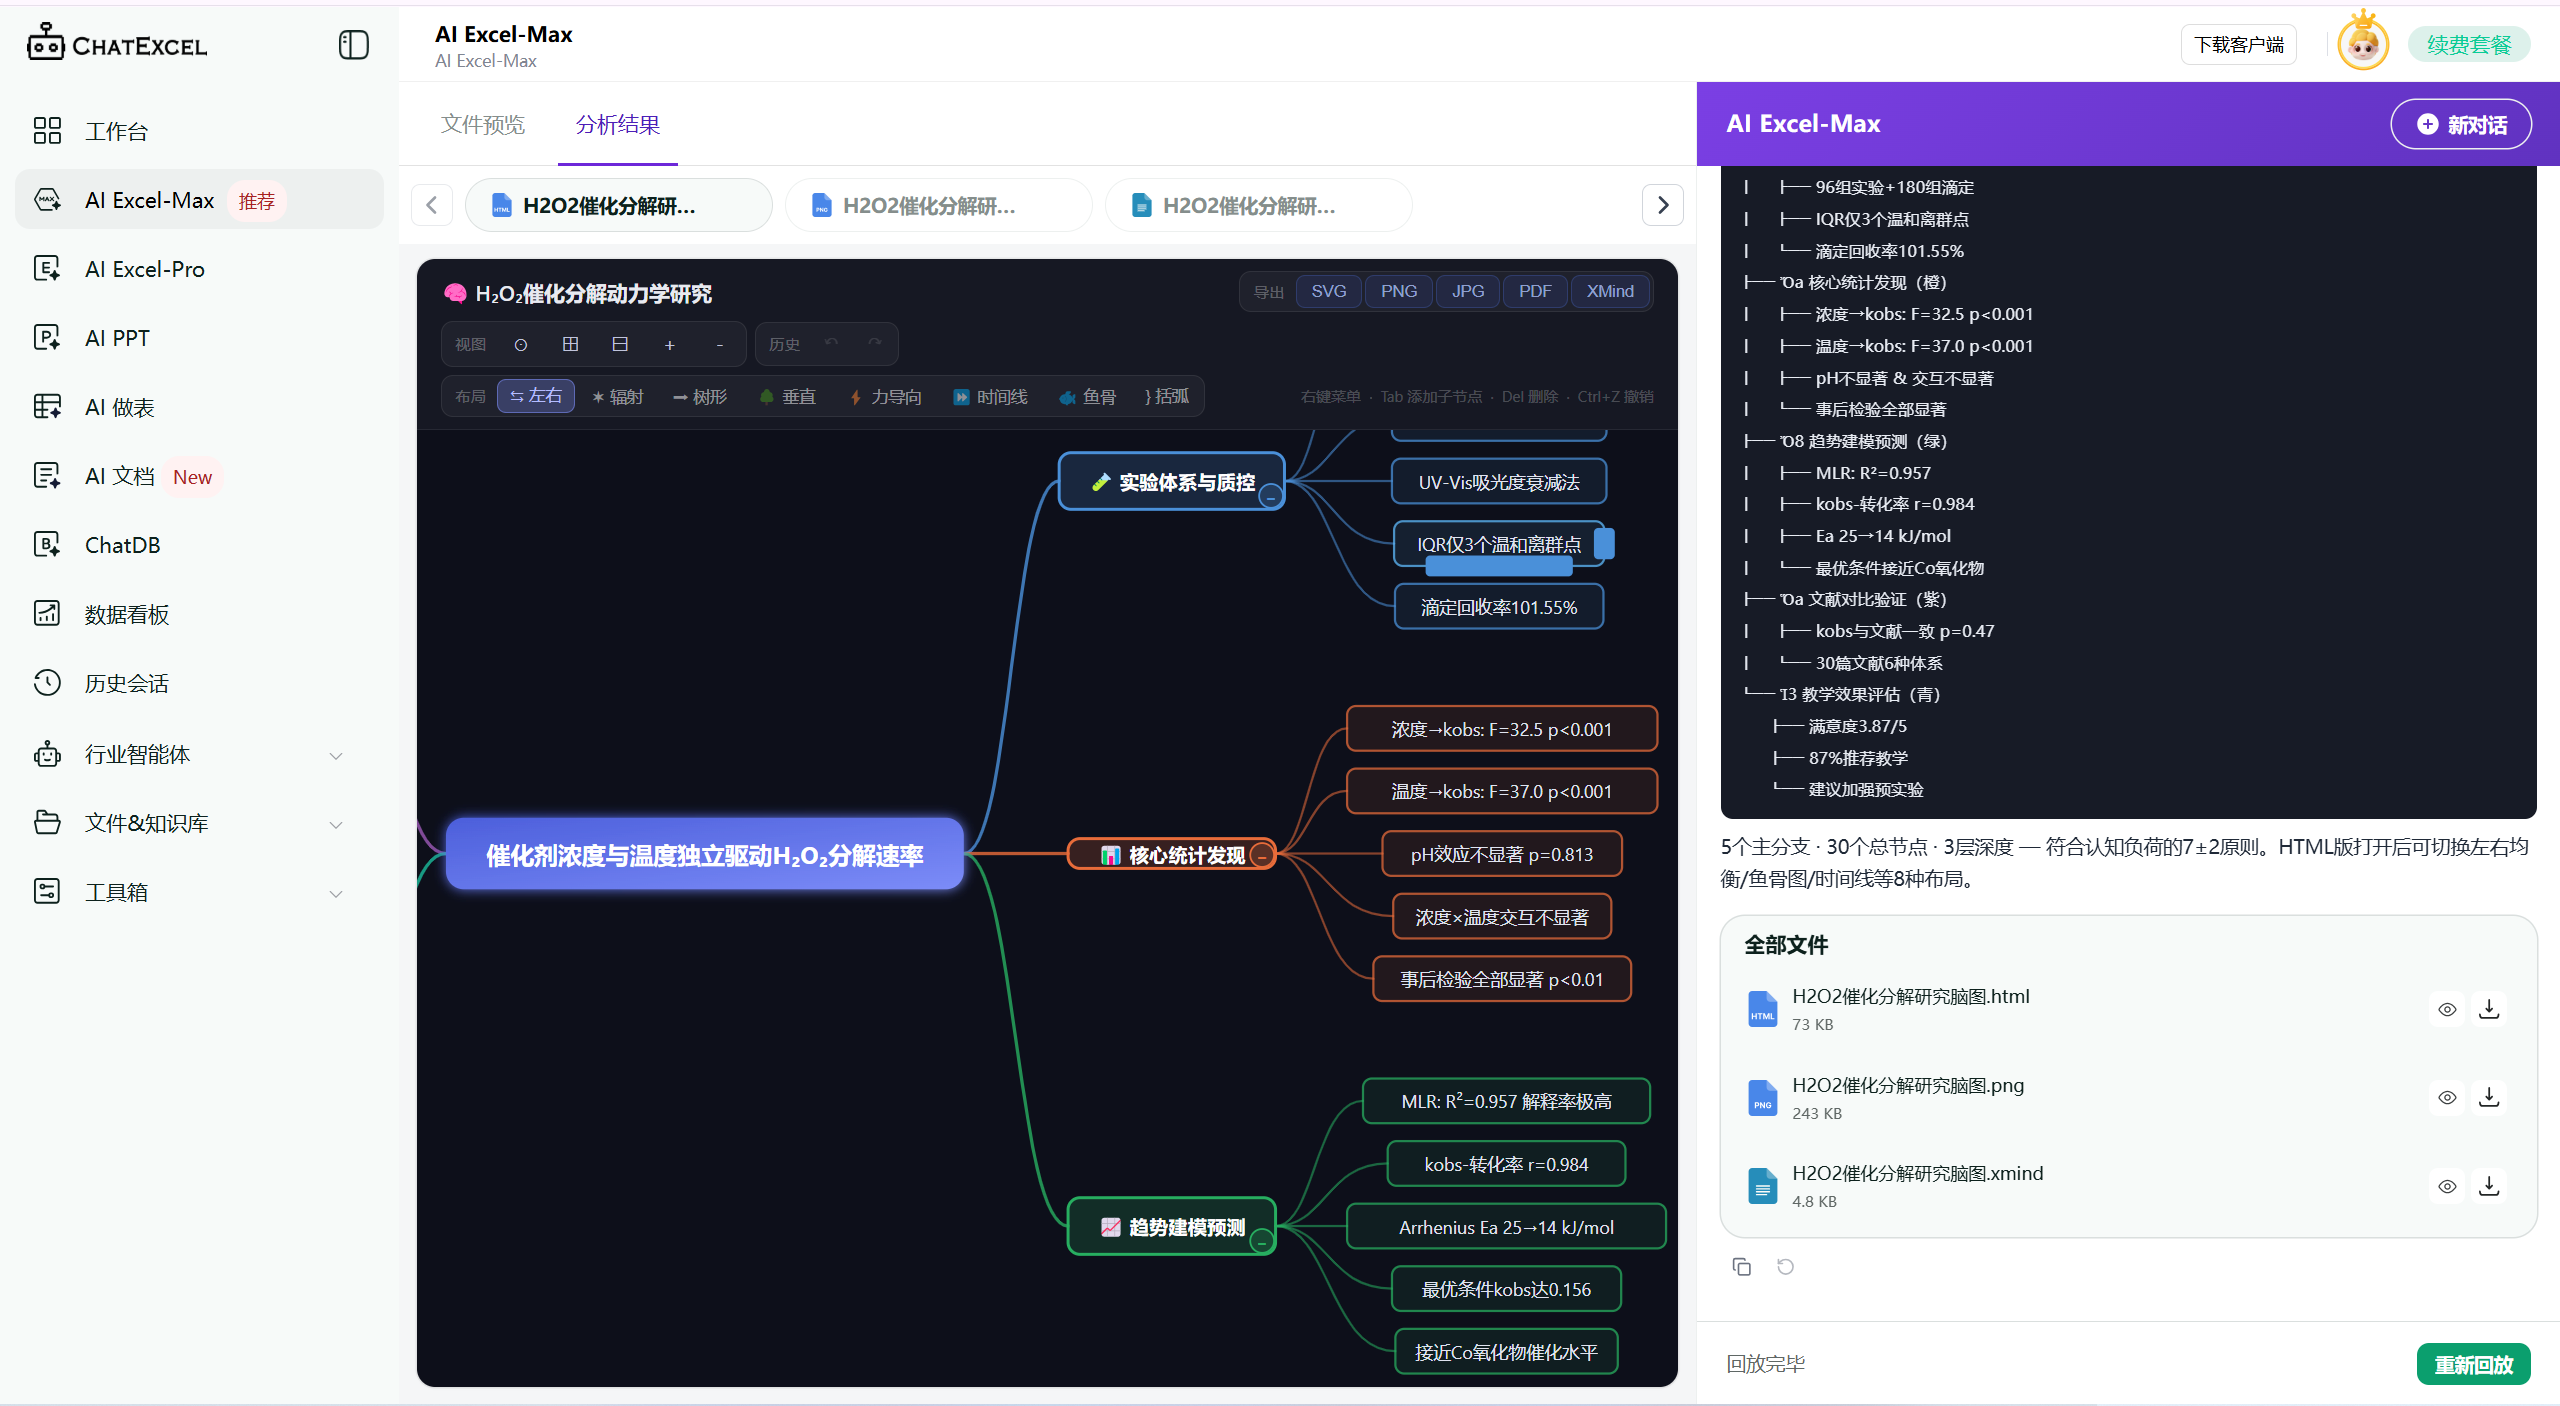Image resolution: width=2560 pixels, height=1406 pixels.
Task: Select the 括弧 bracket layout
Action: pyautogui.click(x=1167, y=396)
